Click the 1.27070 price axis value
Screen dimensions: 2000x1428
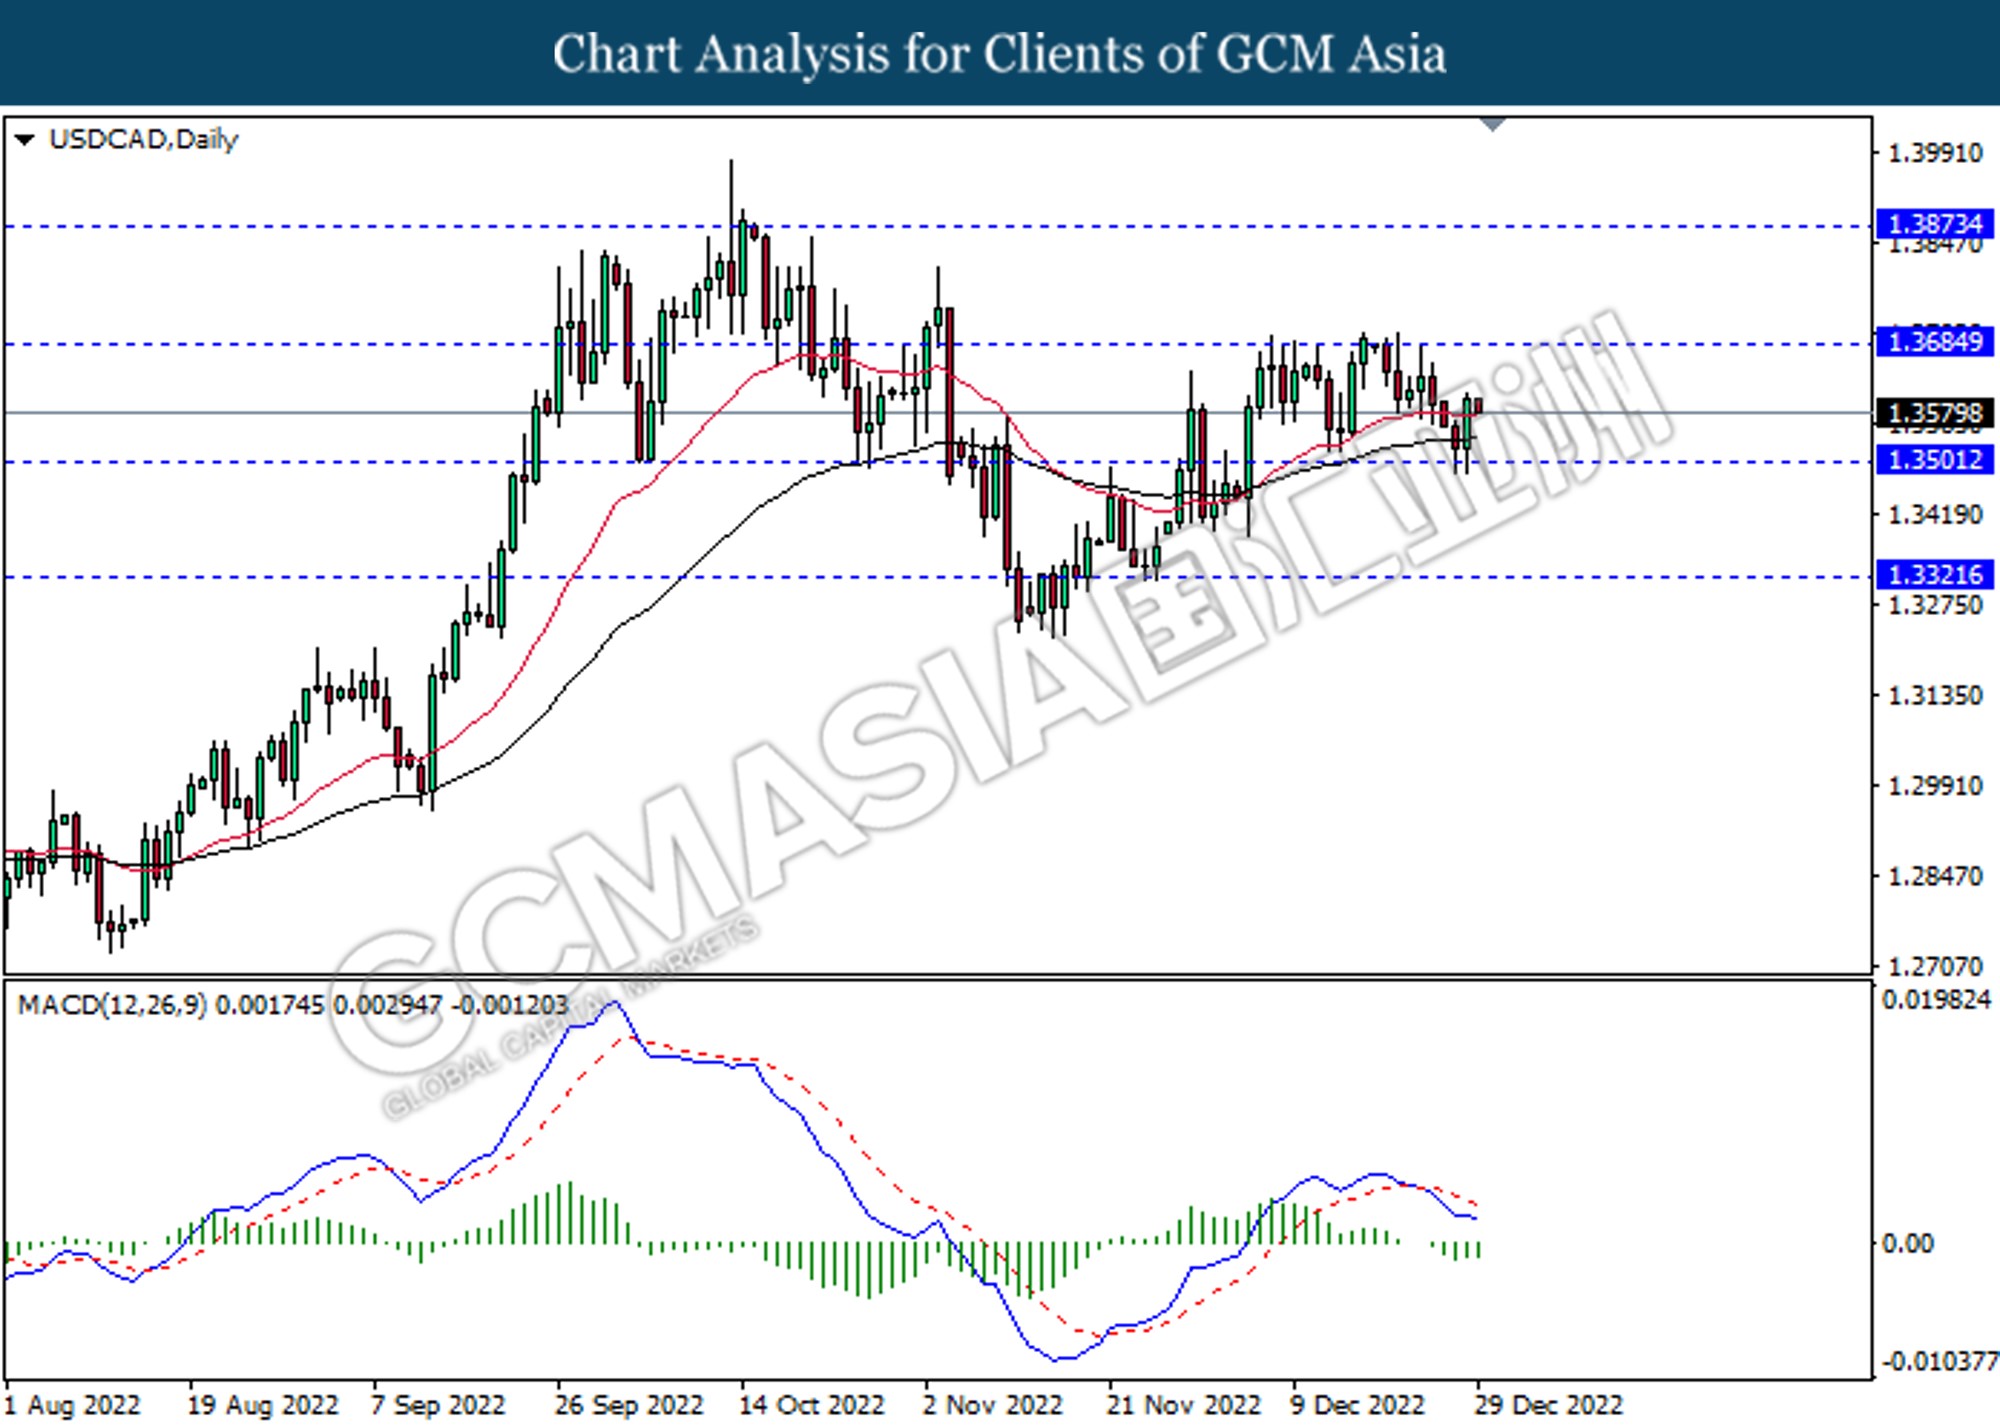pos(1934,966)
